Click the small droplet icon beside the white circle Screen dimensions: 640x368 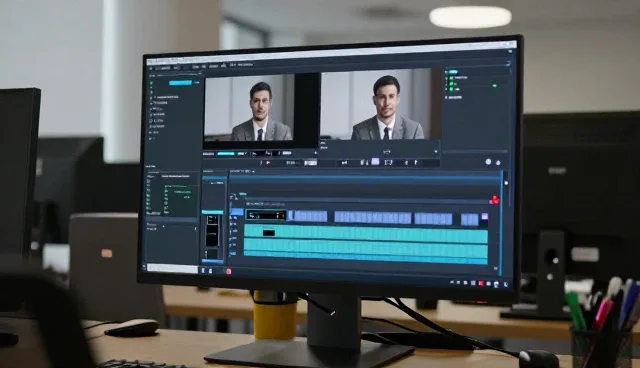tap(498, 162)
